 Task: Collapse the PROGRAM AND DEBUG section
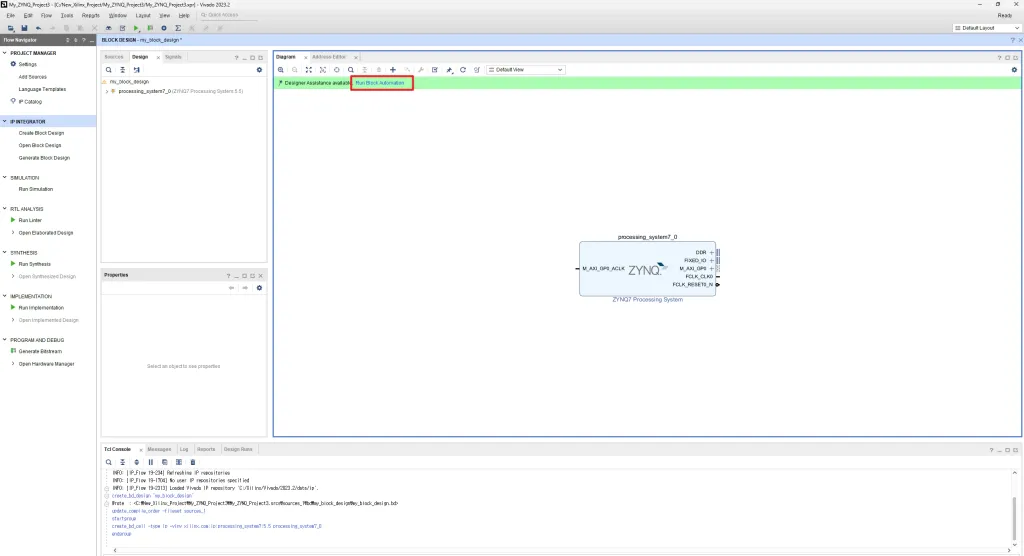coord(5,340)
